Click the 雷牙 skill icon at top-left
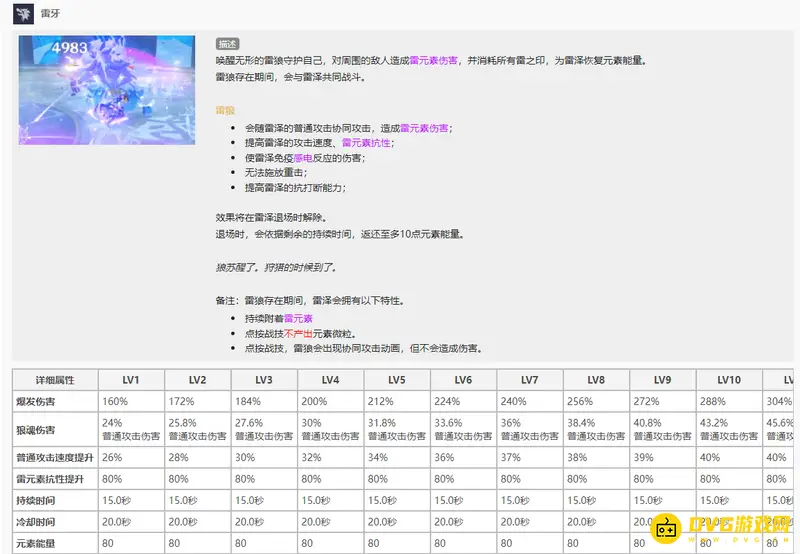Screen dimensions: 800x554 coord(22,13)
